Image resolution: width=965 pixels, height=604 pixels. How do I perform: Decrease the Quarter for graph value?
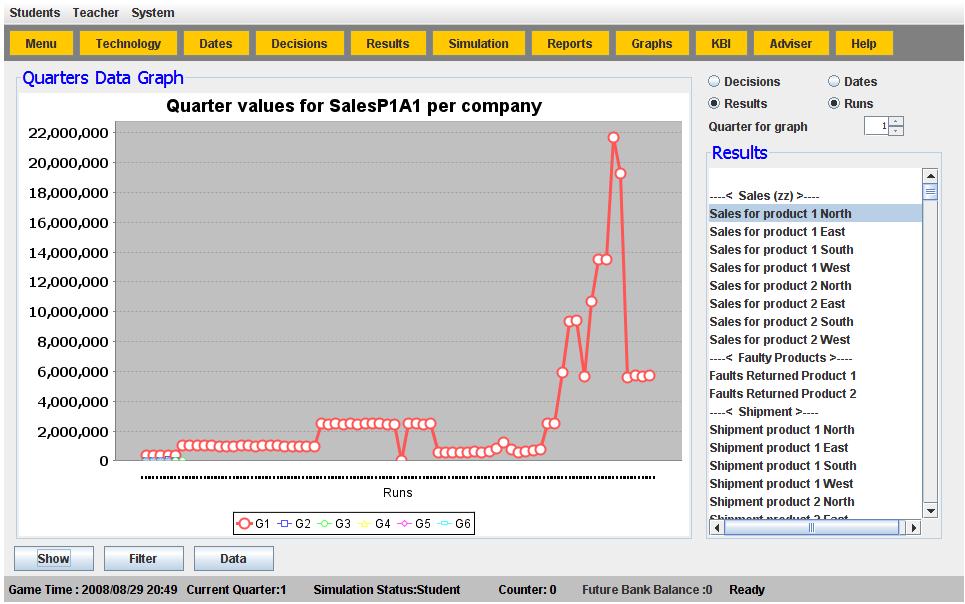tap(896, 131)
